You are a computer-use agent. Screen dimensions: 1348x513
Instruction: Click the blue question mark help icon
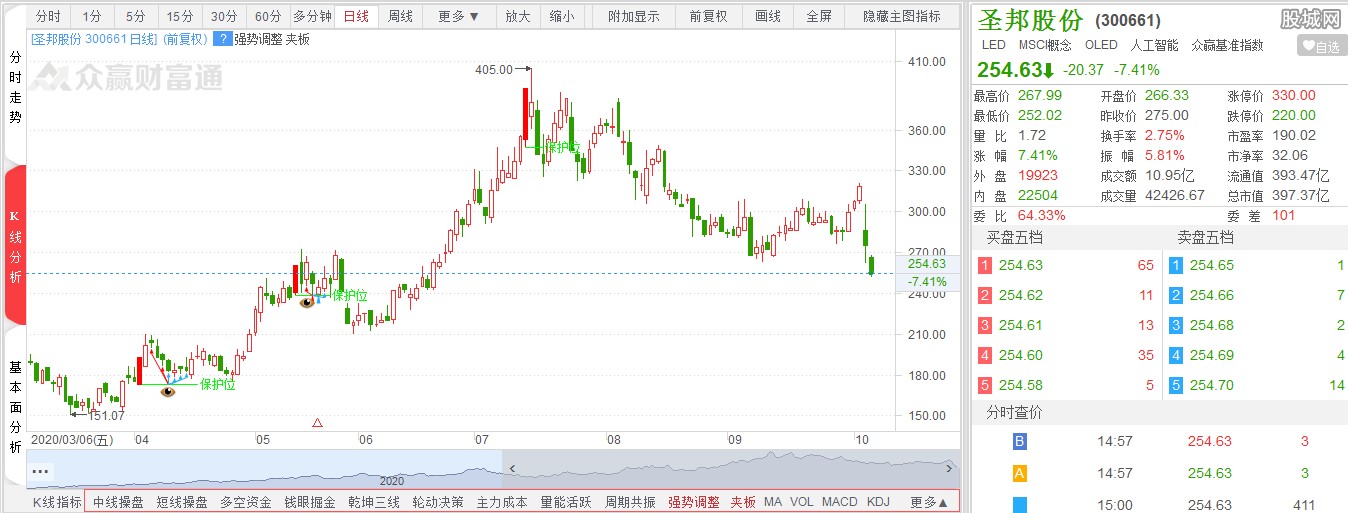[x=224, y=39]
